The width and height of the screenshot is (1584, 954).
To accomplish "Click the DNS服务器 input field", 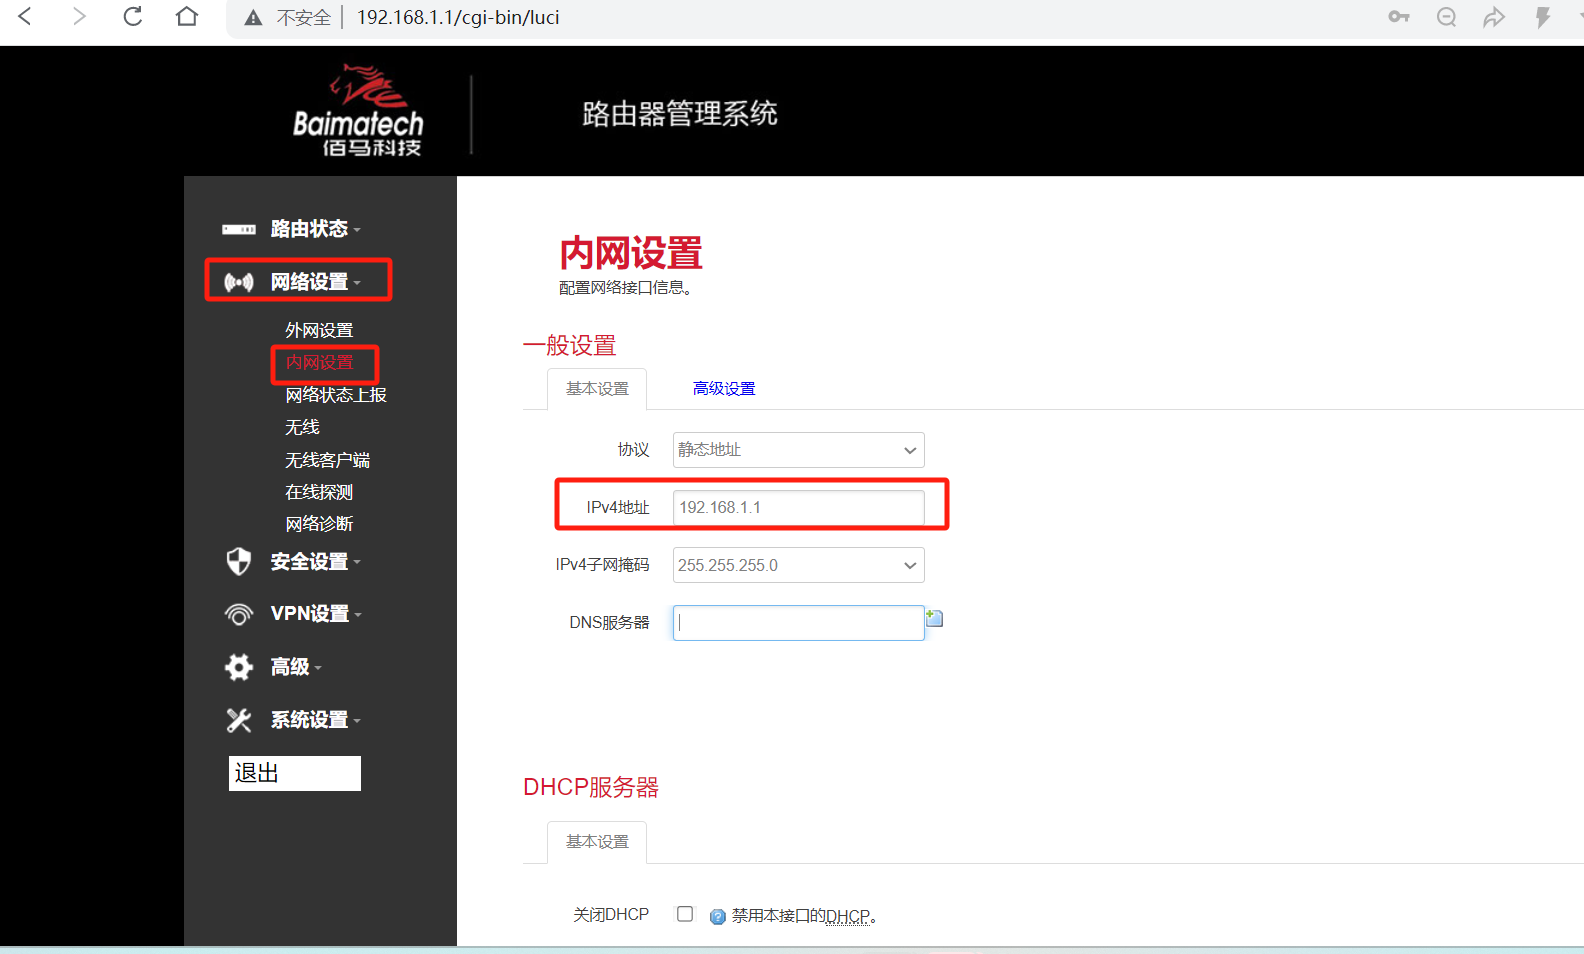I will click(x=798, y=623).
